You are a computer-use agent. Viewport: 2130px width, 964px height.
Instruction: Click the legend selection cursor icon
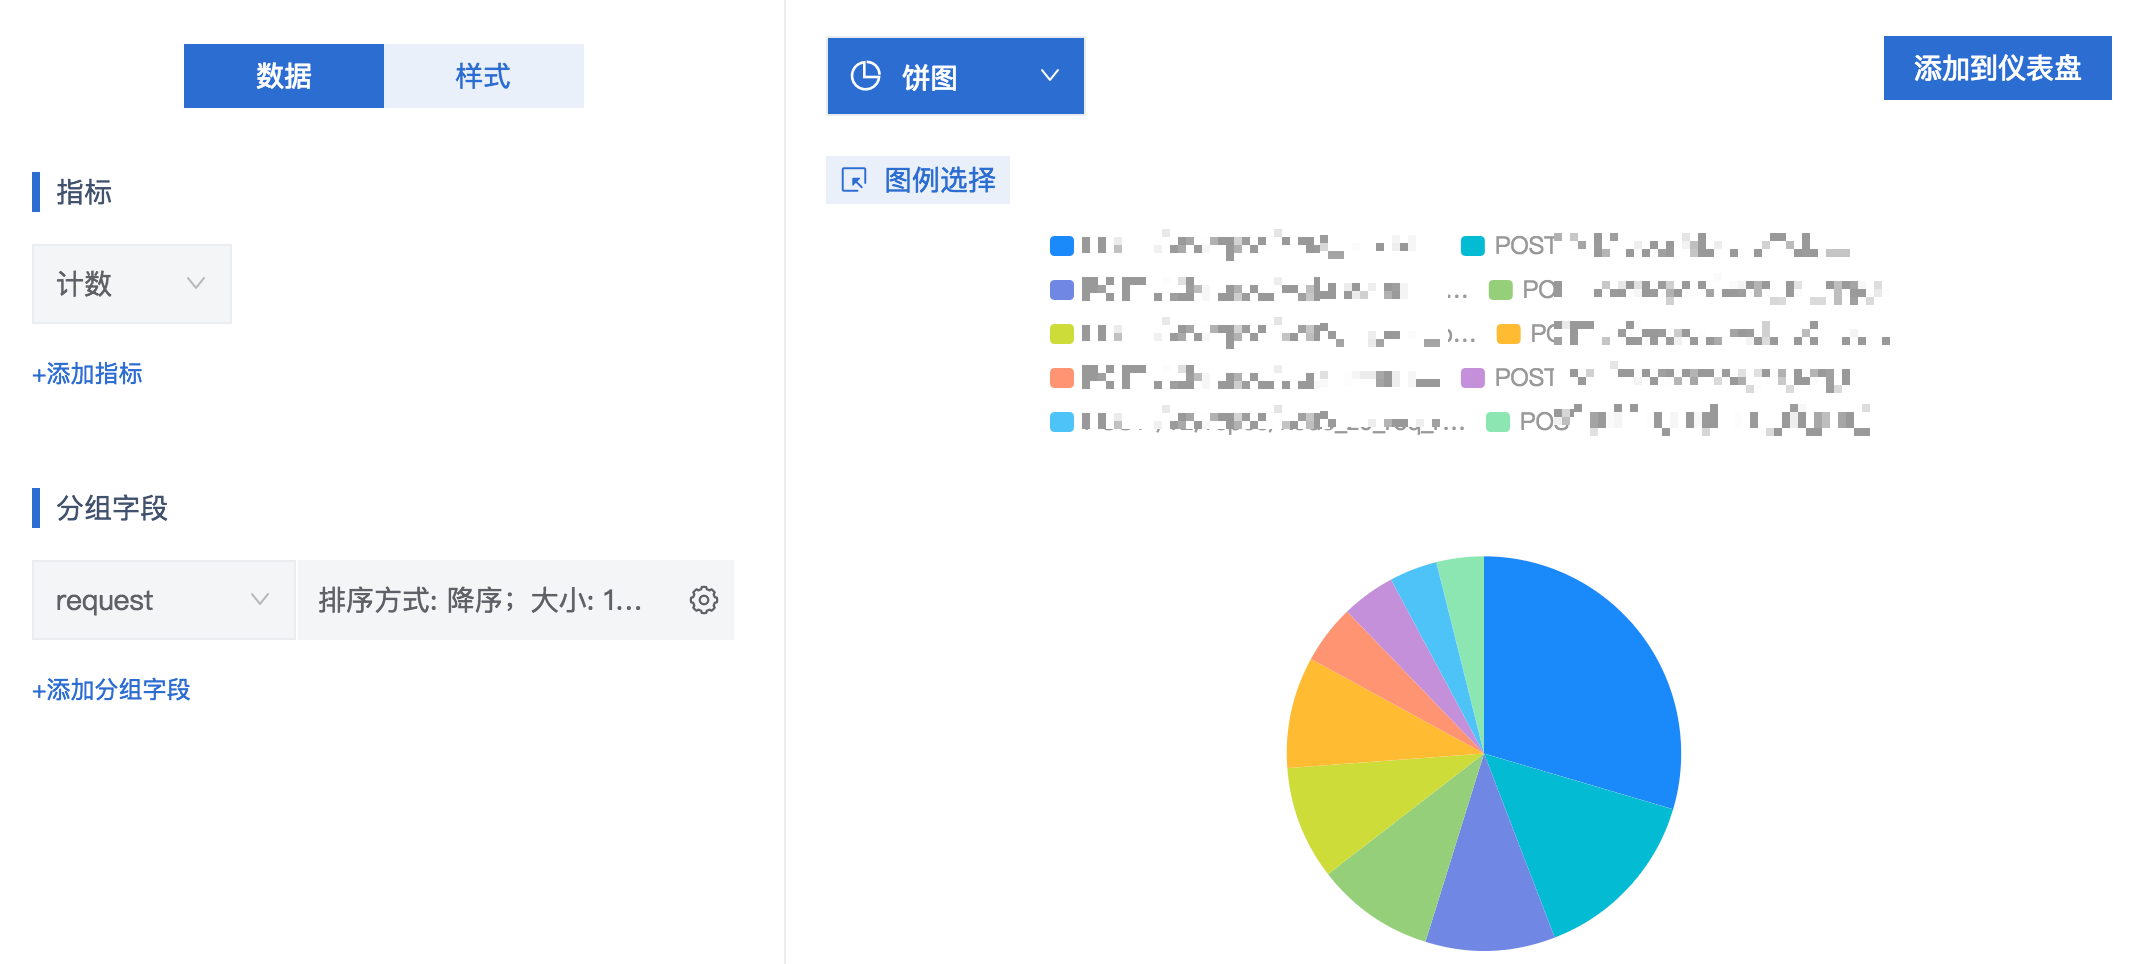coord(854,180)
